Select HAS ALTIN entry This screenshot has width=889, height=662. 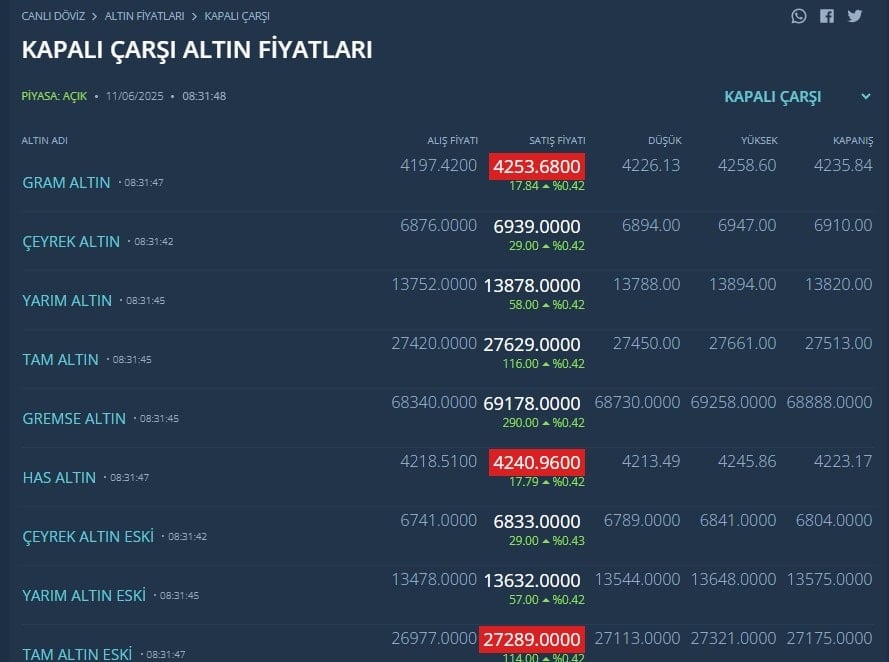tap(60, 477)
